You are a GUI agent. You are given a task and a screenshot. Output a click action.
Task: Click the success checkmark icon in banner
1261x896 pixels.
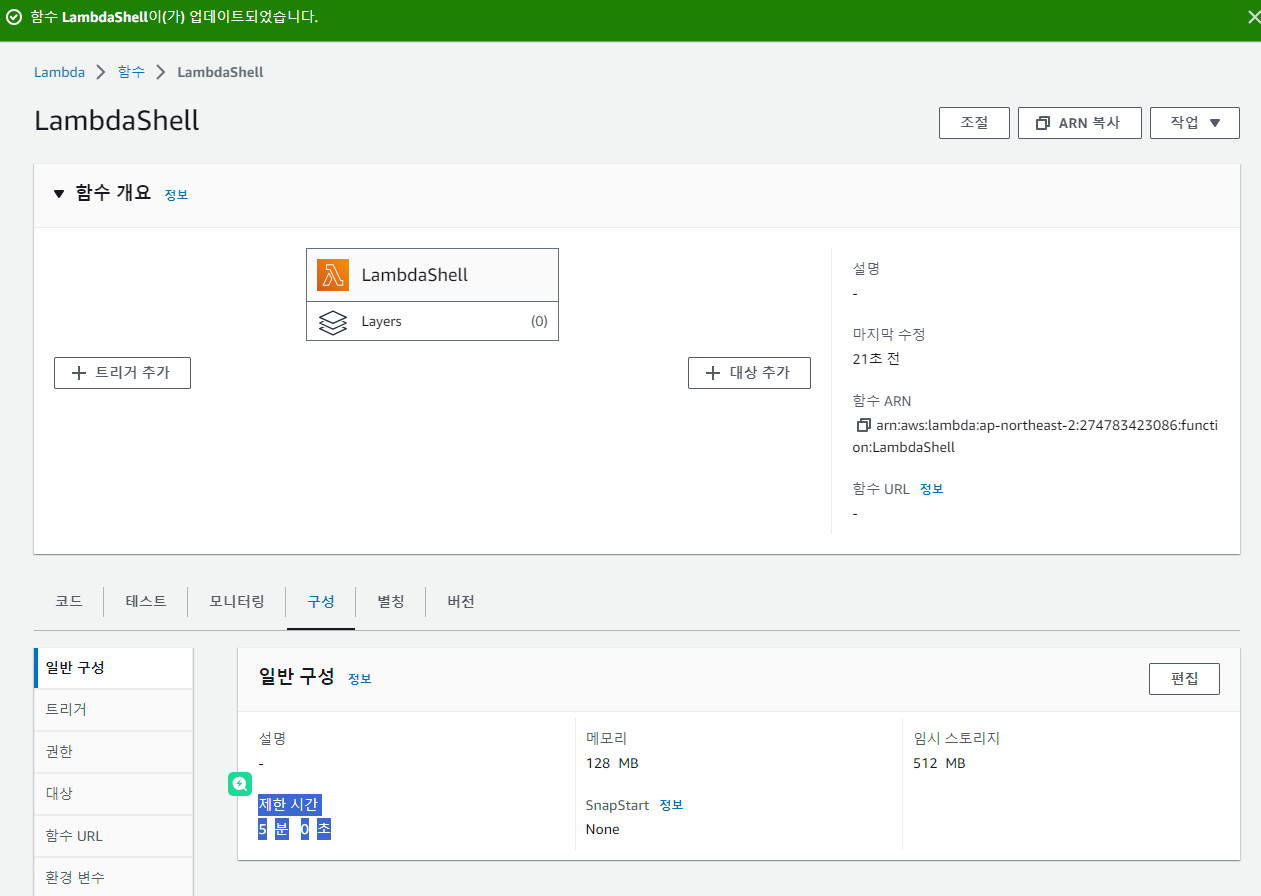point(14,17)
